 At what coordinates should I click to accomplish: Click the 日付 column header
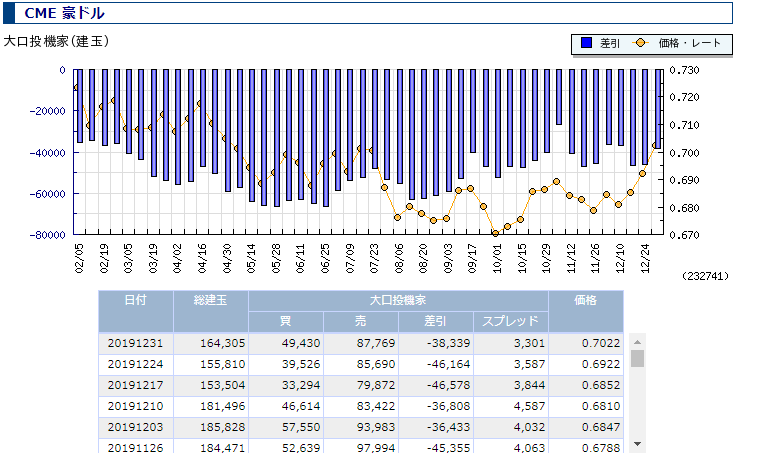(136, 311)
